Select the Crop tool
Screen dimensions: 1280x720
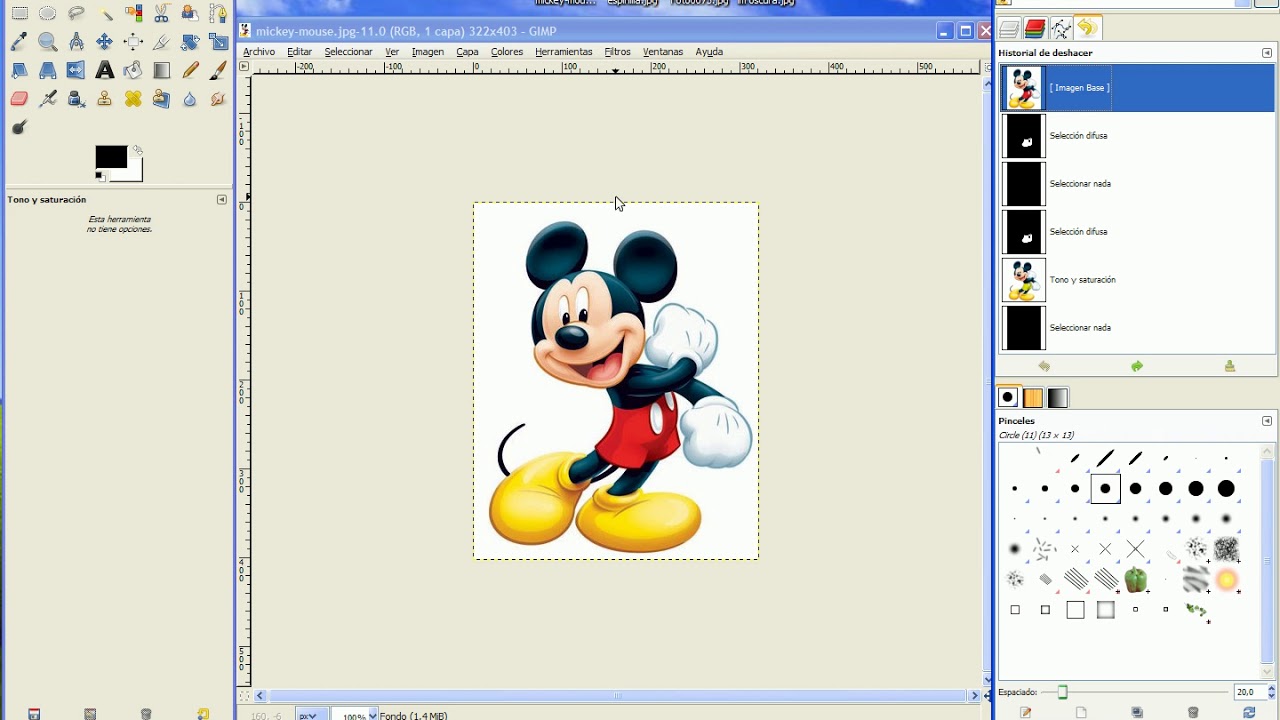(x=161, y=42)
